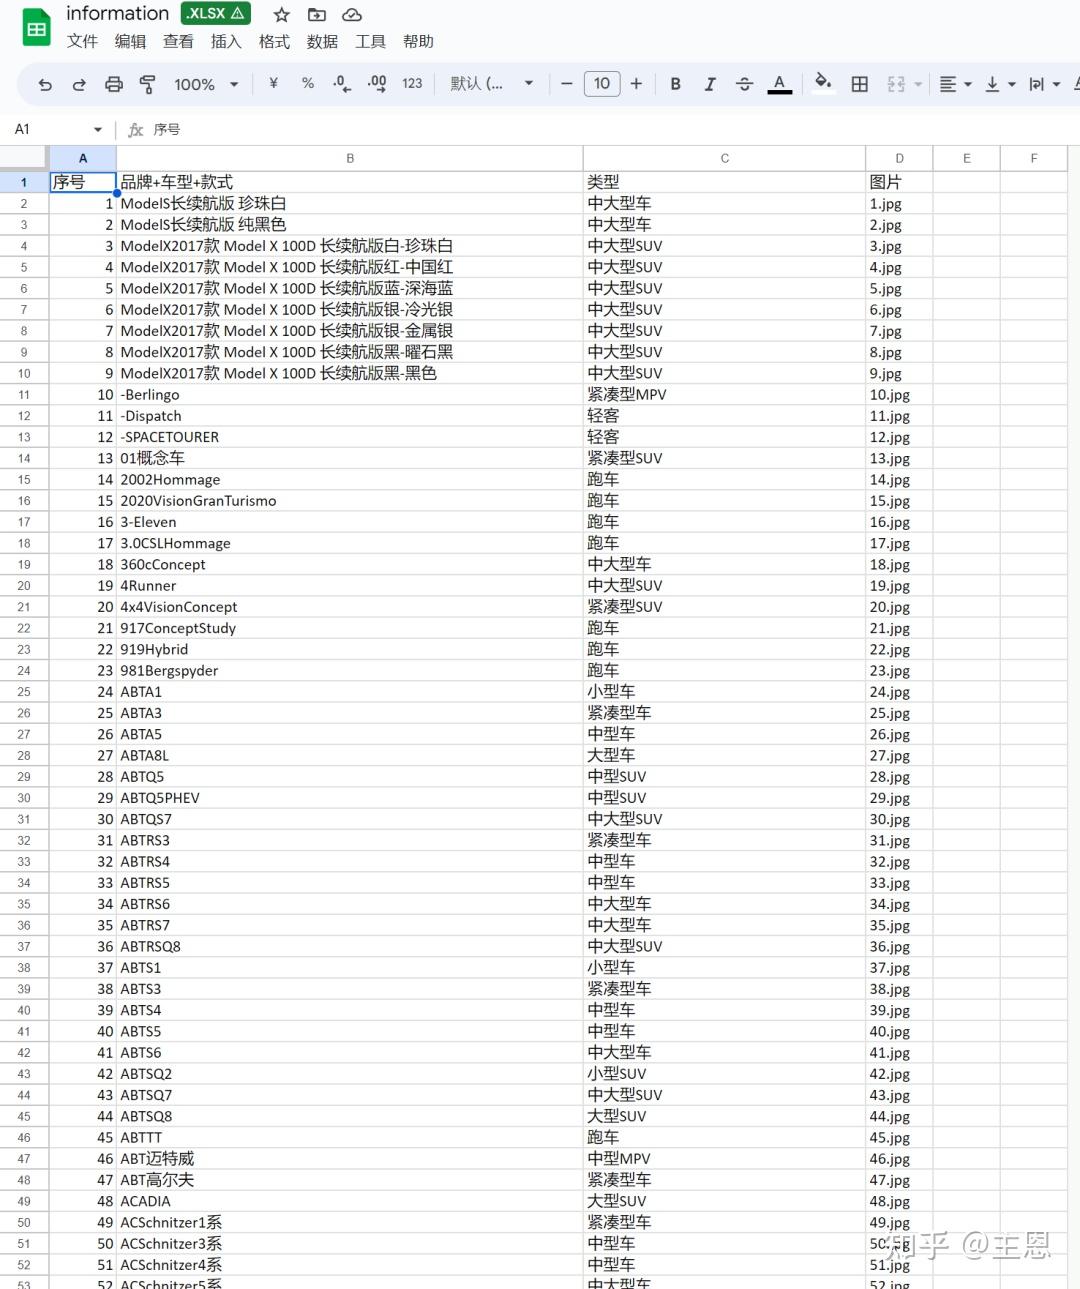This screenshot has width=1080, height=1289.
Task: Open text wrapping dropdown
Action: pyautogui.click(x=1044, y=84)
